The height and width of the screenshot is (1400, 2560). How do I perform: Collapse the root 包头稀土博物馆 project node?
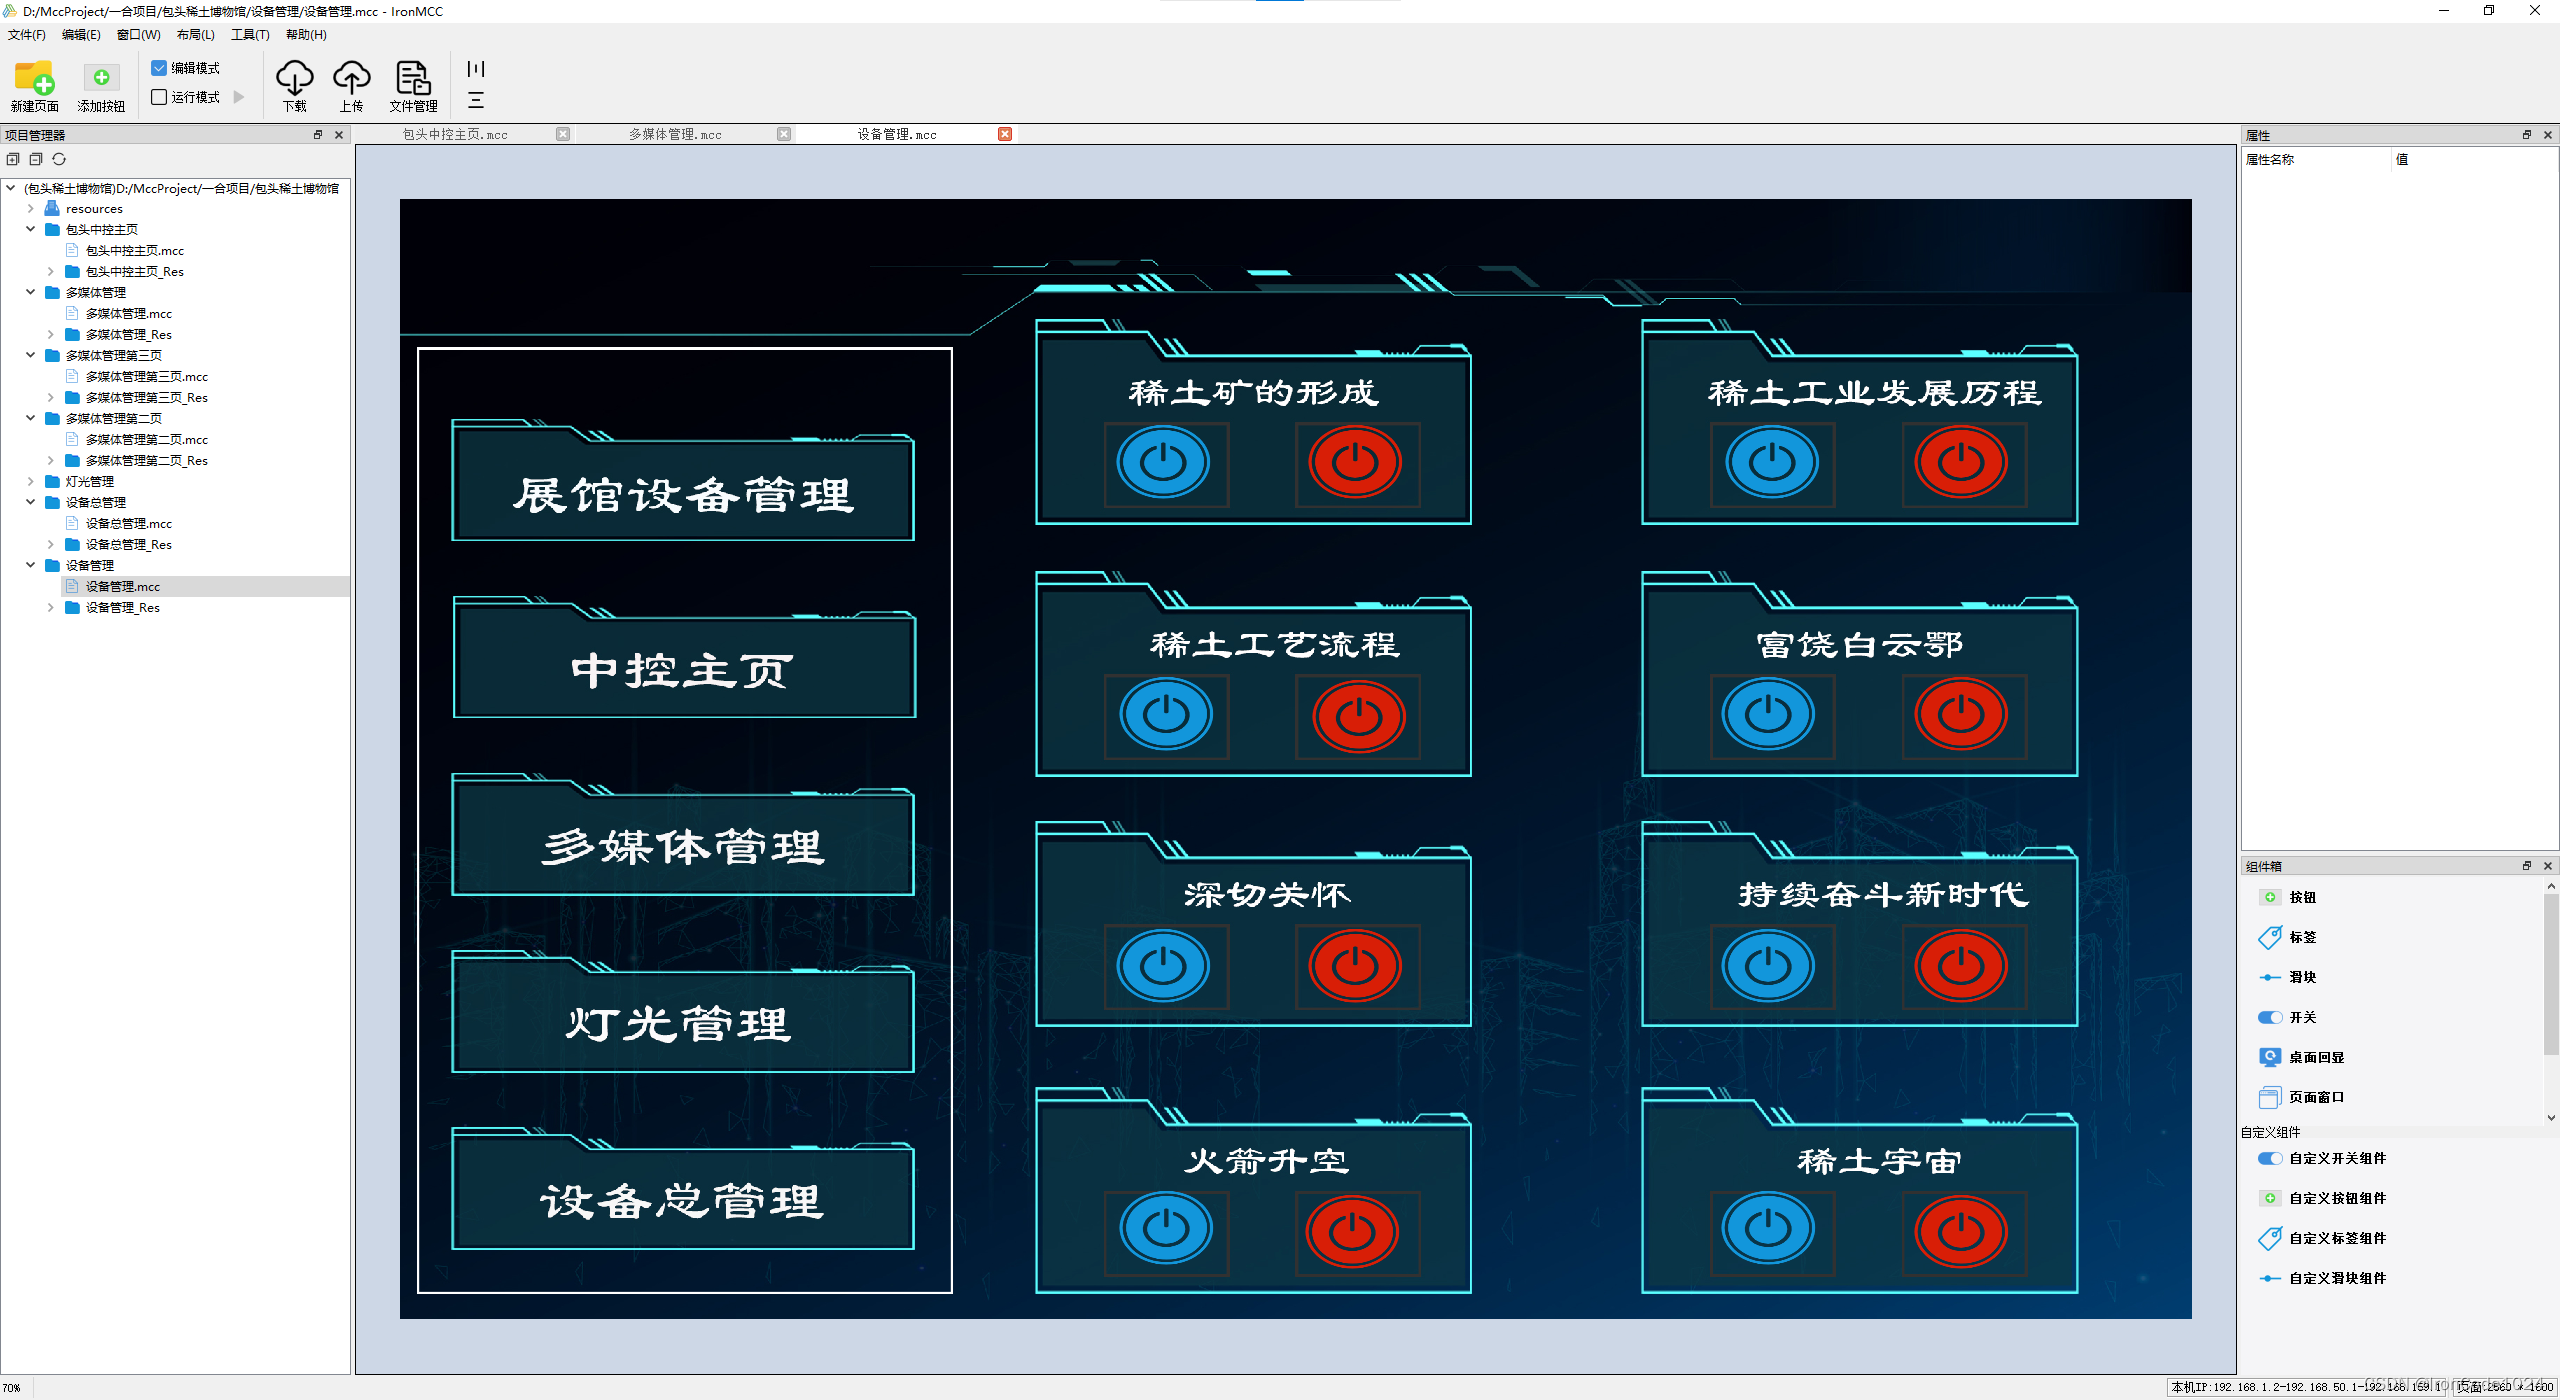(10, 188)
